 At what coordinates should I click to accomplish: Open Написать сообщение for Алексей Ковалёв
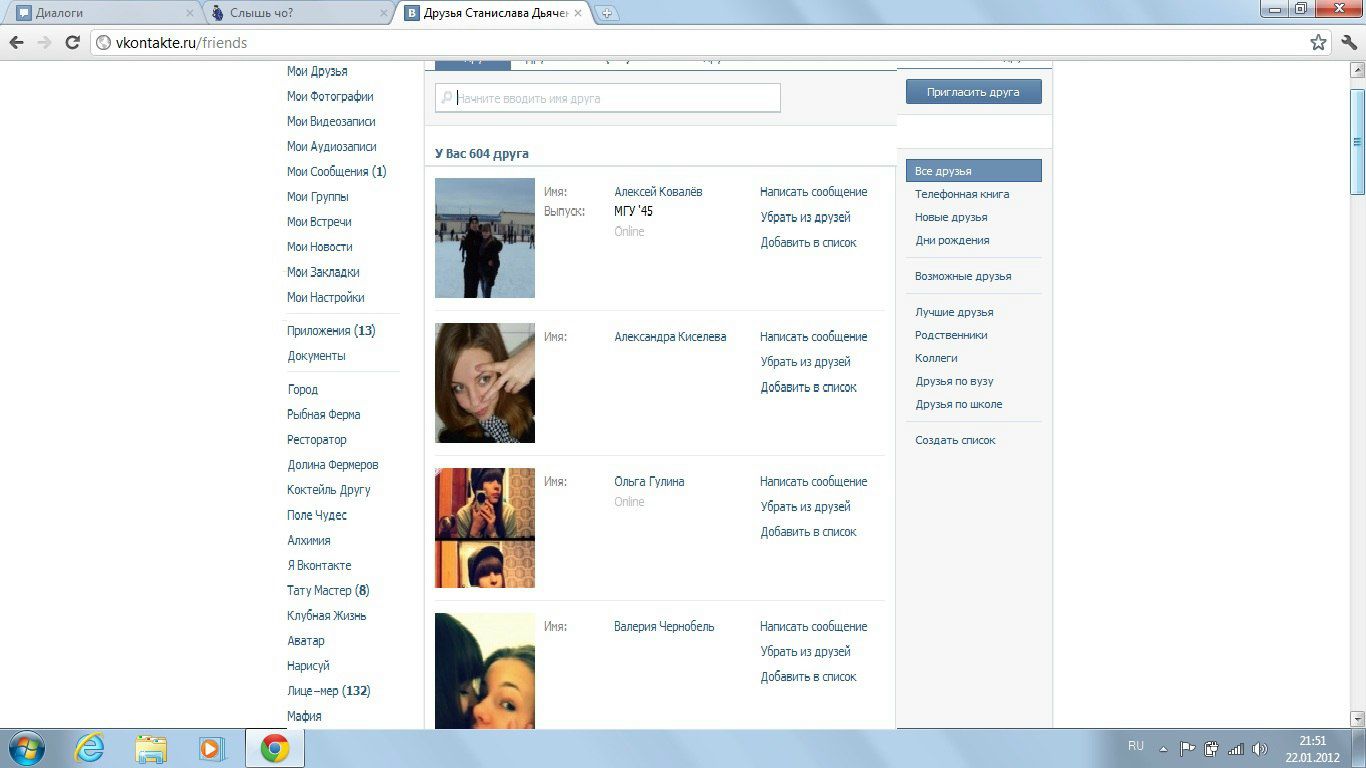(x=813, y=191)
